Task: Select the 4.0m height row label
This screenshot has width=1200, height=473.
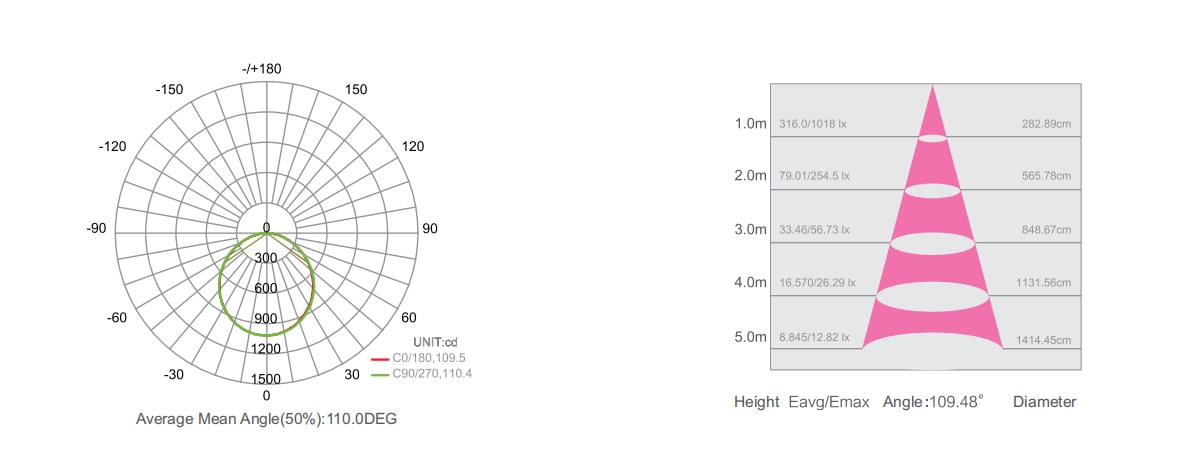Action: (x=750, y=282)
